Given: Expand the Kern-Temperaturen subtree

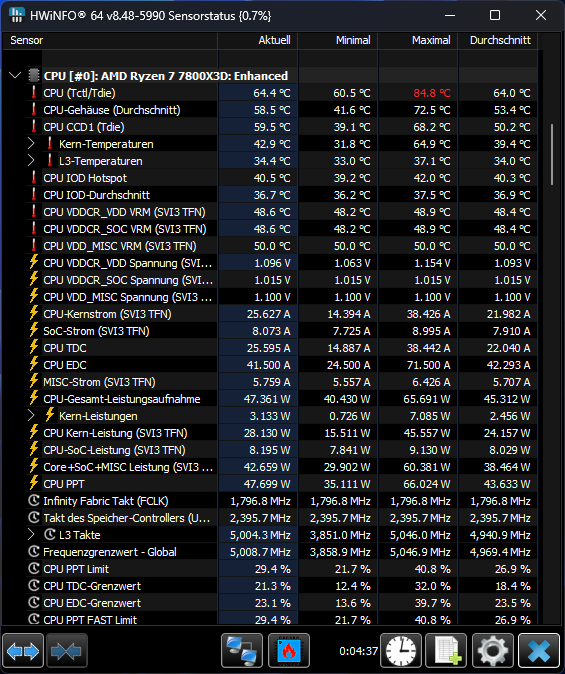Looking at the screenshot, I should point(31,144).
